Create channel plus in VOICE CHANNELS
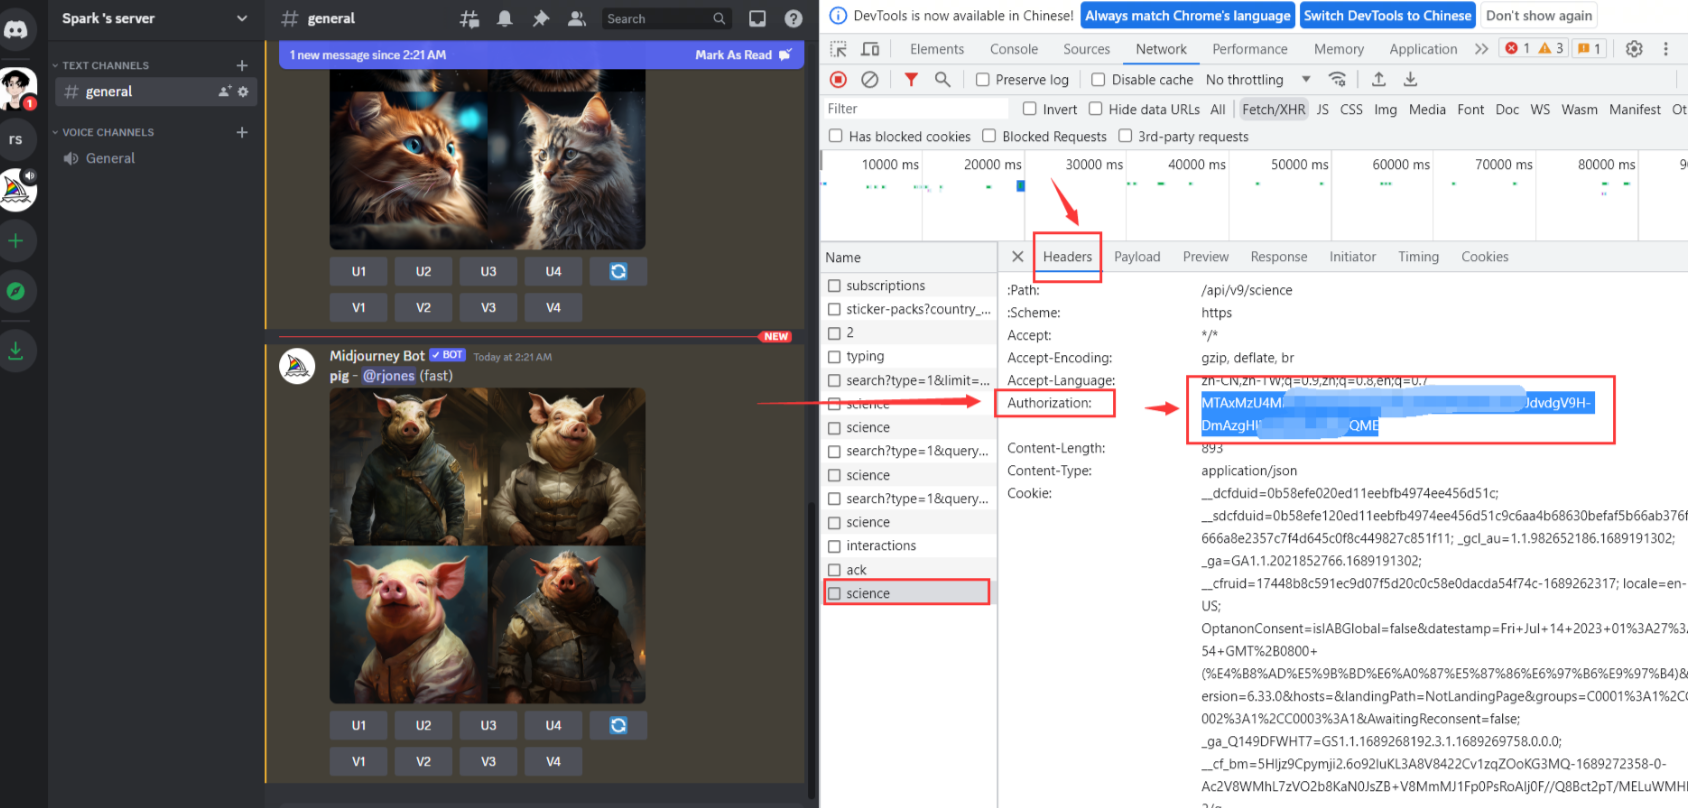This screenshot has height=808, width=1688. click(x=242, y=132)
